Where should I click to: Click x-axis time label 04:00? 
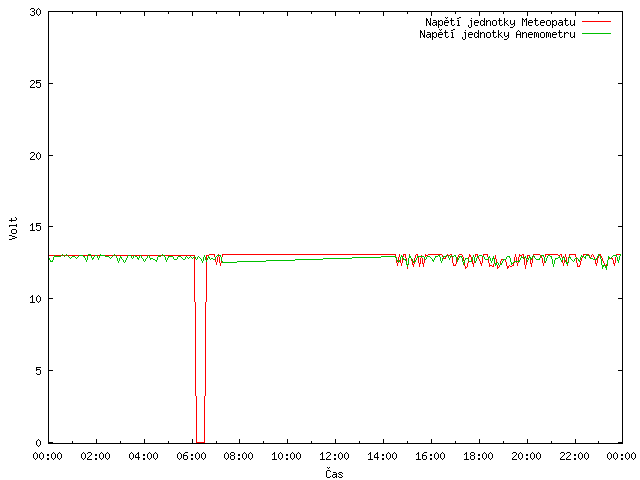[x=143, y=456]
